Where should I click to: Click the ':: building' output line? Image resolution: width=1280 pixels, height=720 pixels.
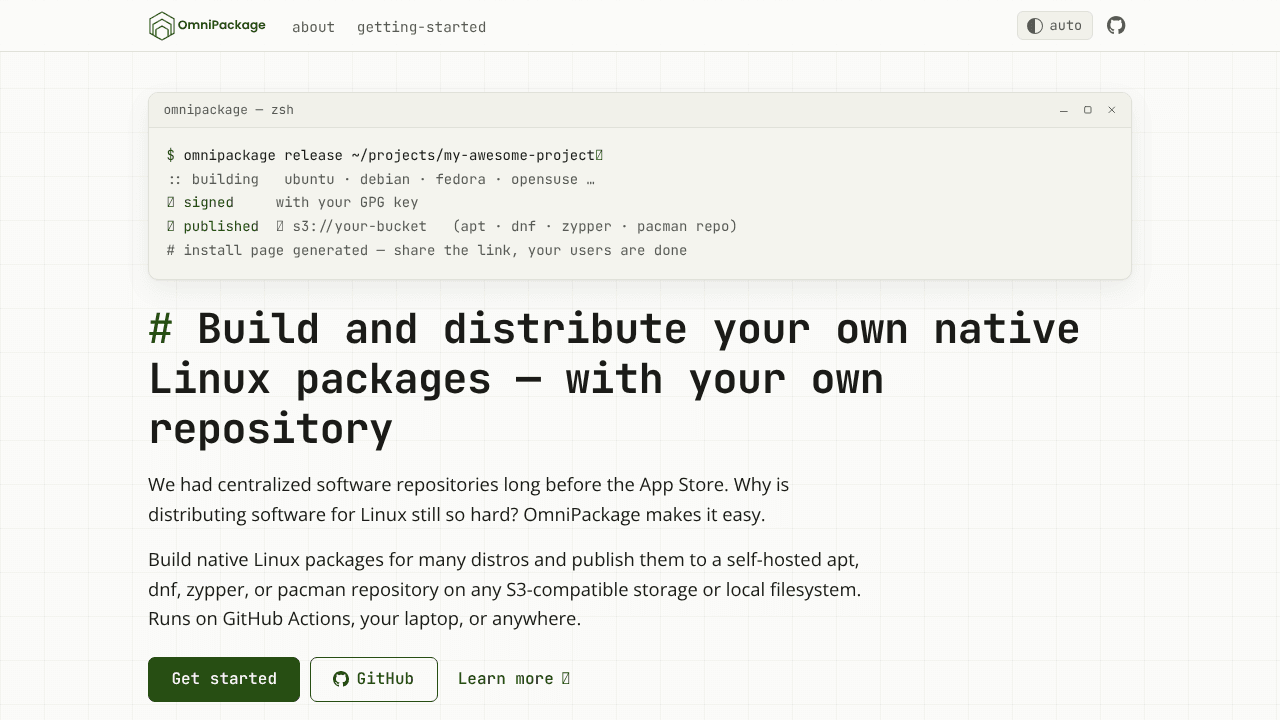381,179
